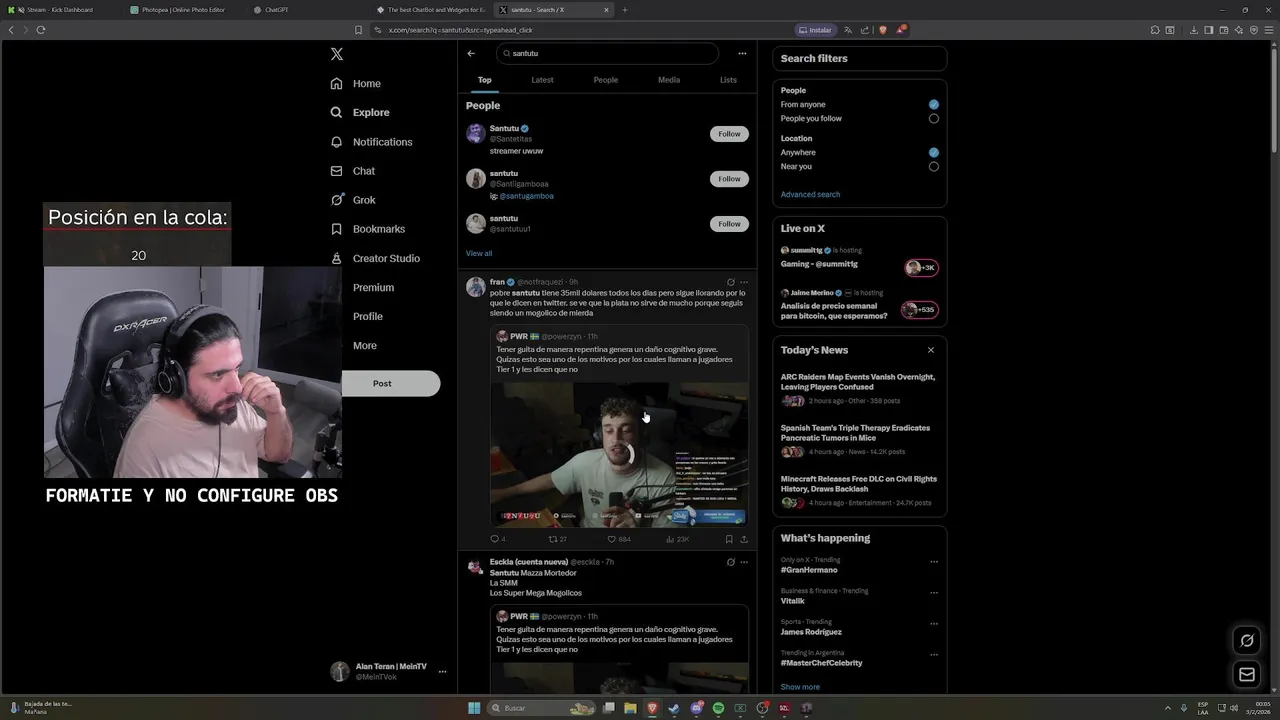Open more options on fran's post
The width and height of the screenshot is (1280, 720).
(x=743, y=282)
